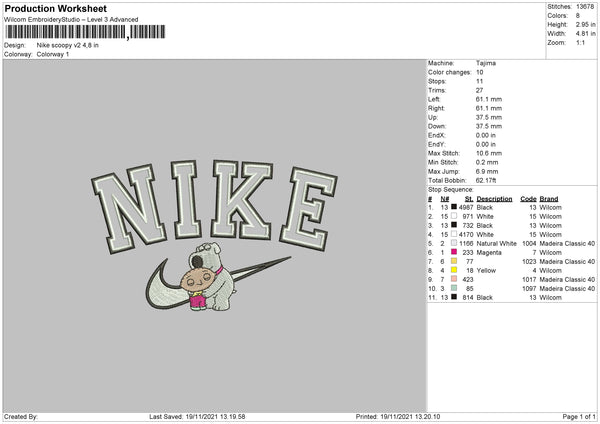Click the Colors value 8
This screenshot has width=600, height=424.
point(578,16)
